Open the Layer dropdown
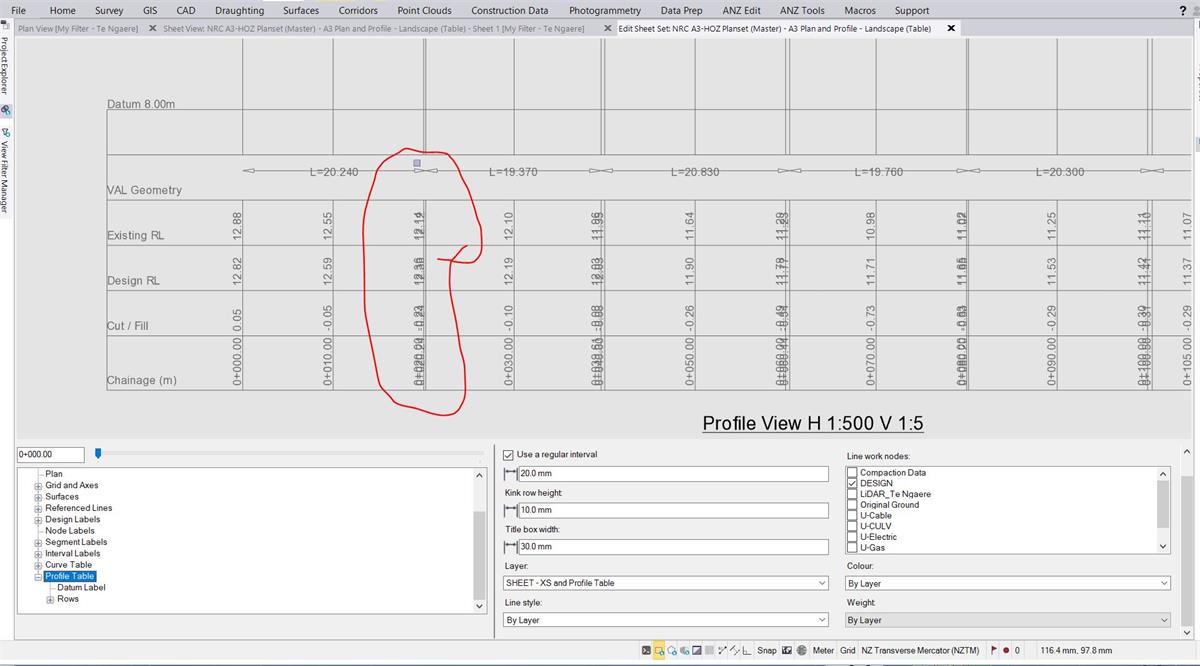Image resolution: width=1200 pixels, height=666 pixels. click(x=666, y=583)
